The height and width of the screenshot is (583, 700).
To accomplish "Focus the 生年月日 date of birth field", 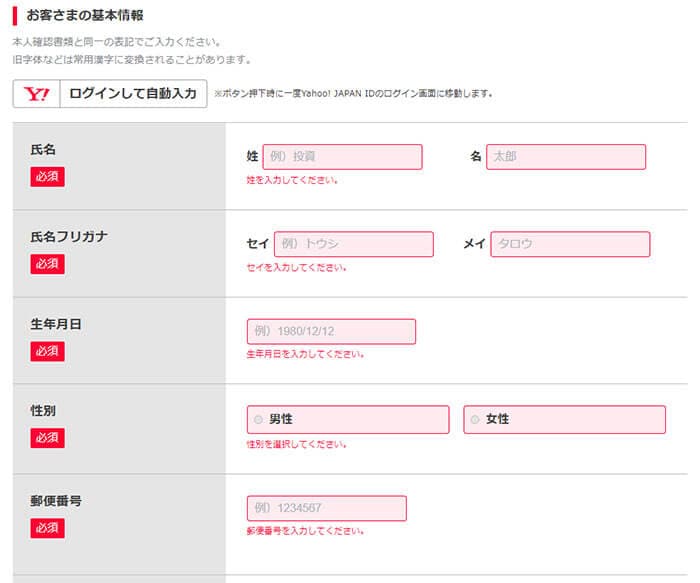I will pyautogui.click(x=331, y=332).
